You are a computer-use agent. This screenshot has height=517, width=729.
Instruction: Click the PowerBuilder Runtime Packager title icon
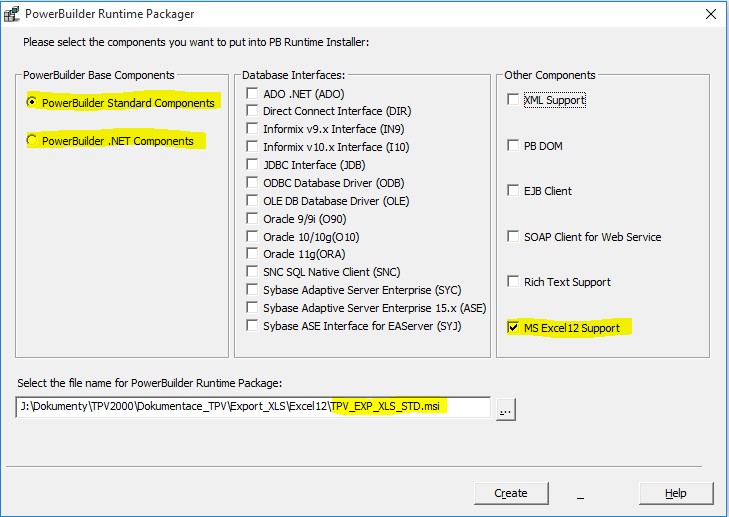coord(13,14)
